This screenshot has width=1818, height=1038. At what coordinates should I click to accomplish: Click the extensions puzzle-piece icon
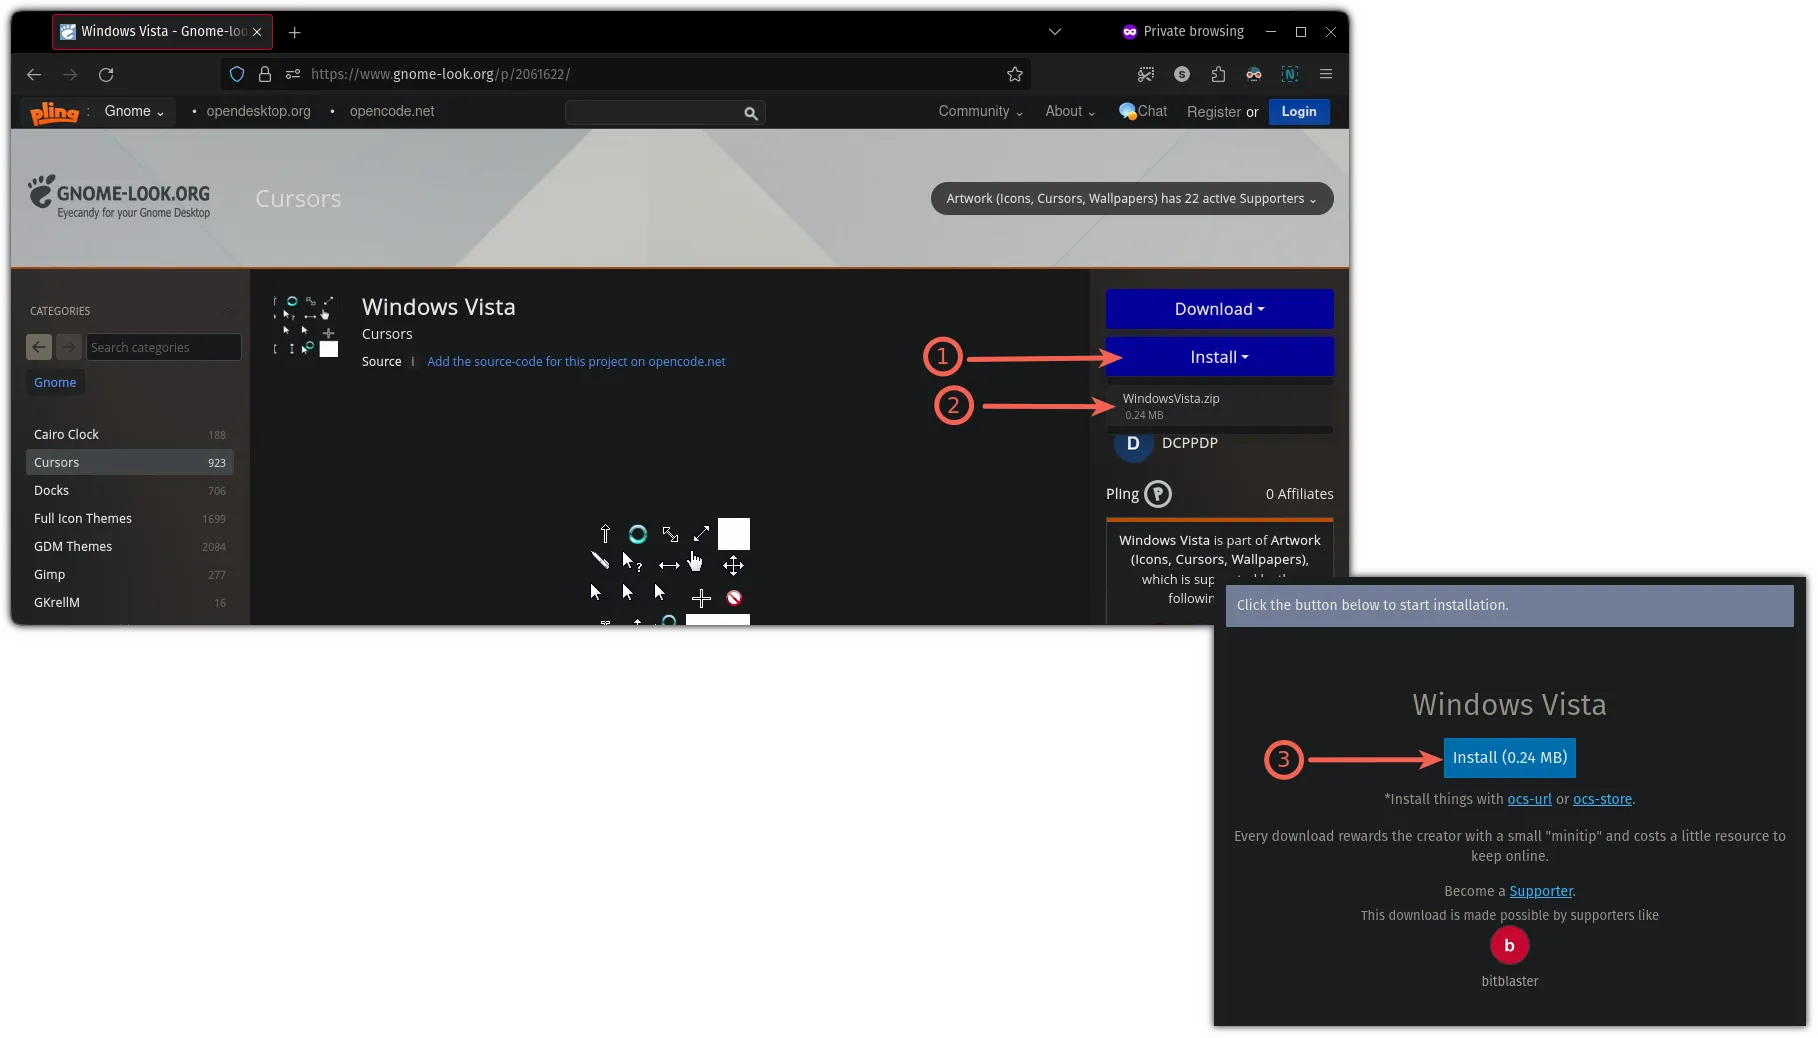pos(1218,74)
